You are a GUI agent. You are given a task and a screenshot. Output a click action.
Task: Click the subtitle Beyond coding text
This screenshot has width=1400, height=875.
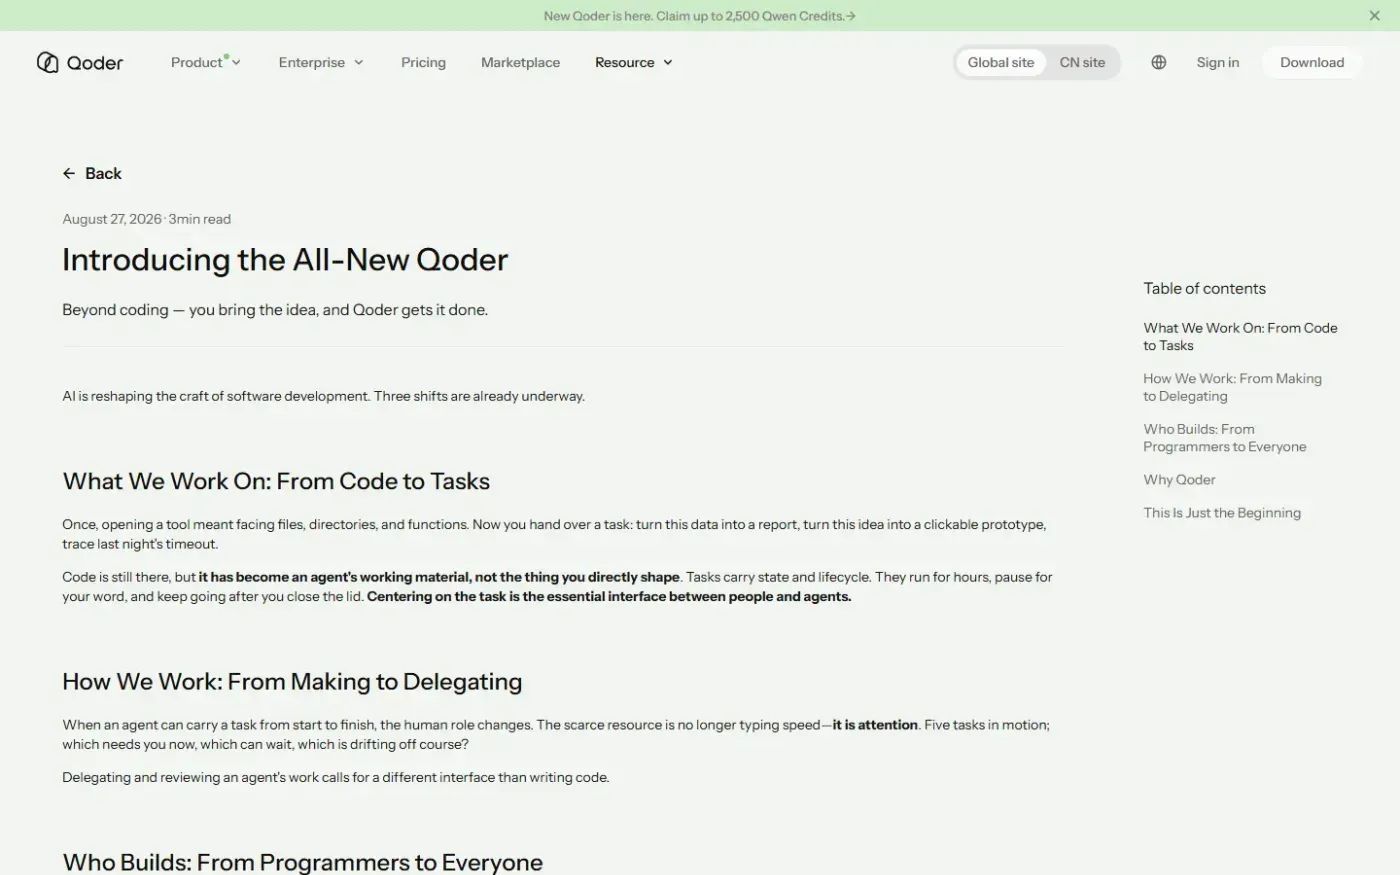(x=275, y=310)
